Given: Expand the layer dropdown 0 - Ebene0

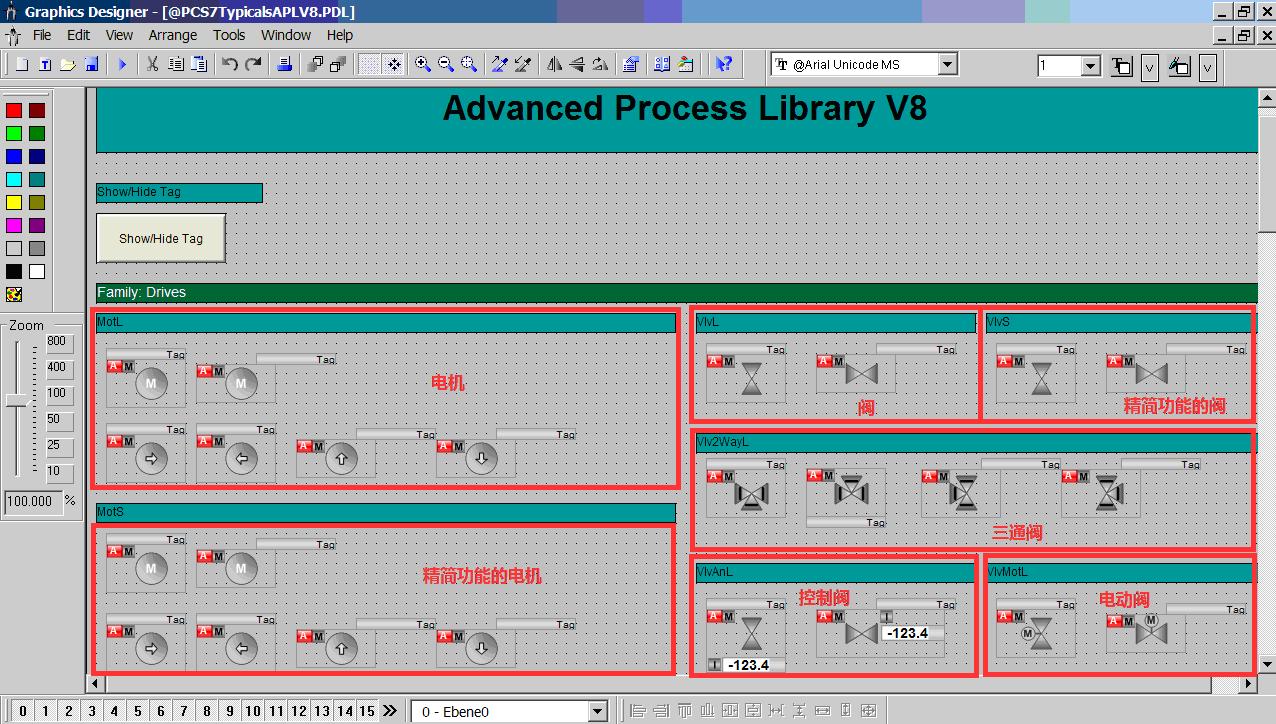Looking at the screenshot, I should pos(598,711).
